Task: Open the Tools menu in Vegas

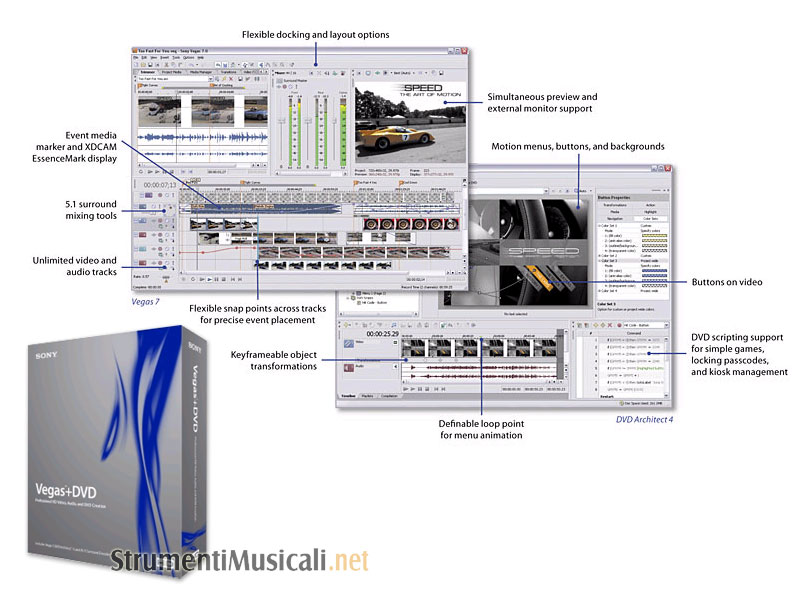Action: [174, 57]
